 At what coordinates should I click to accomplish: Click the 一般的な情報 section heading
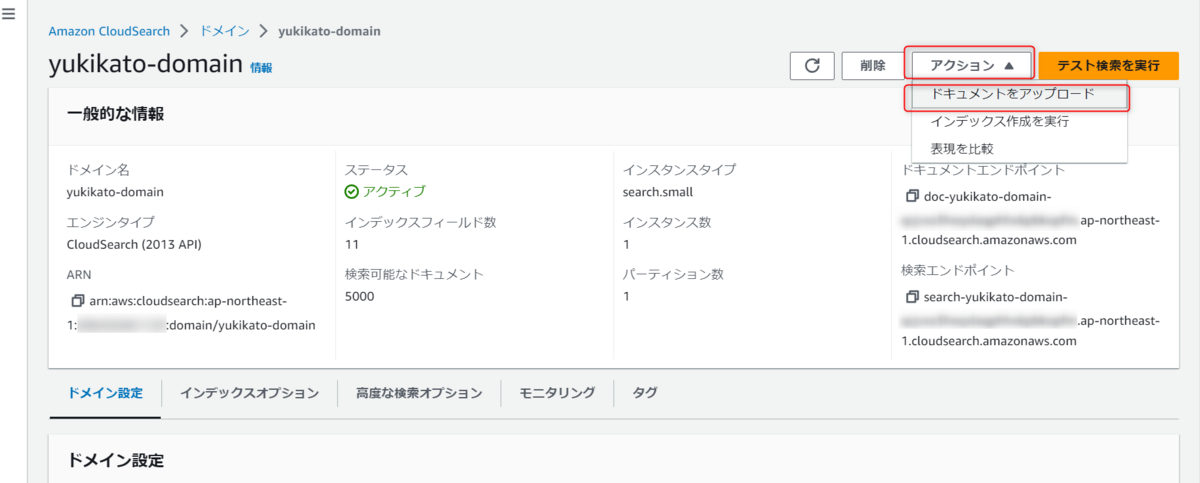pos(115,114)
